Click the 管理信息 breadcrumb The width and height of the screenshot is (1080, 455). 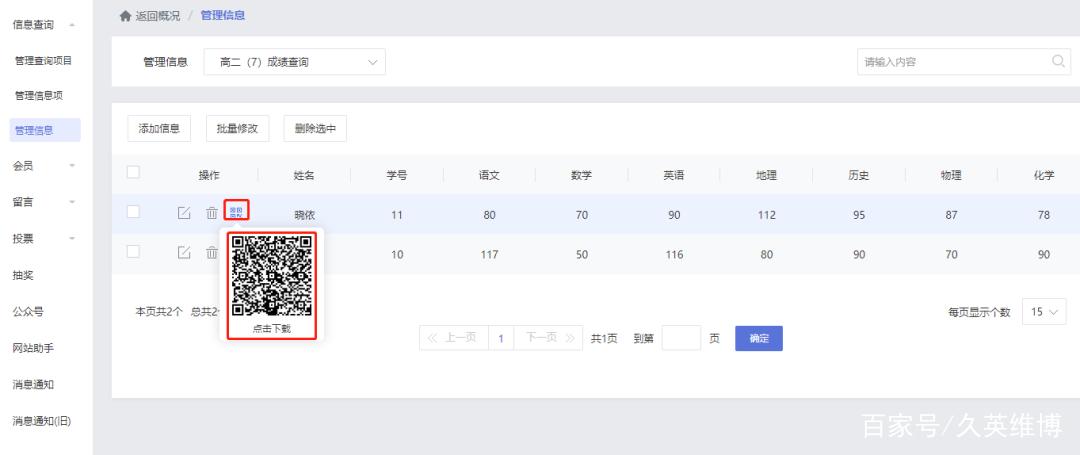[x=222, y=15]
